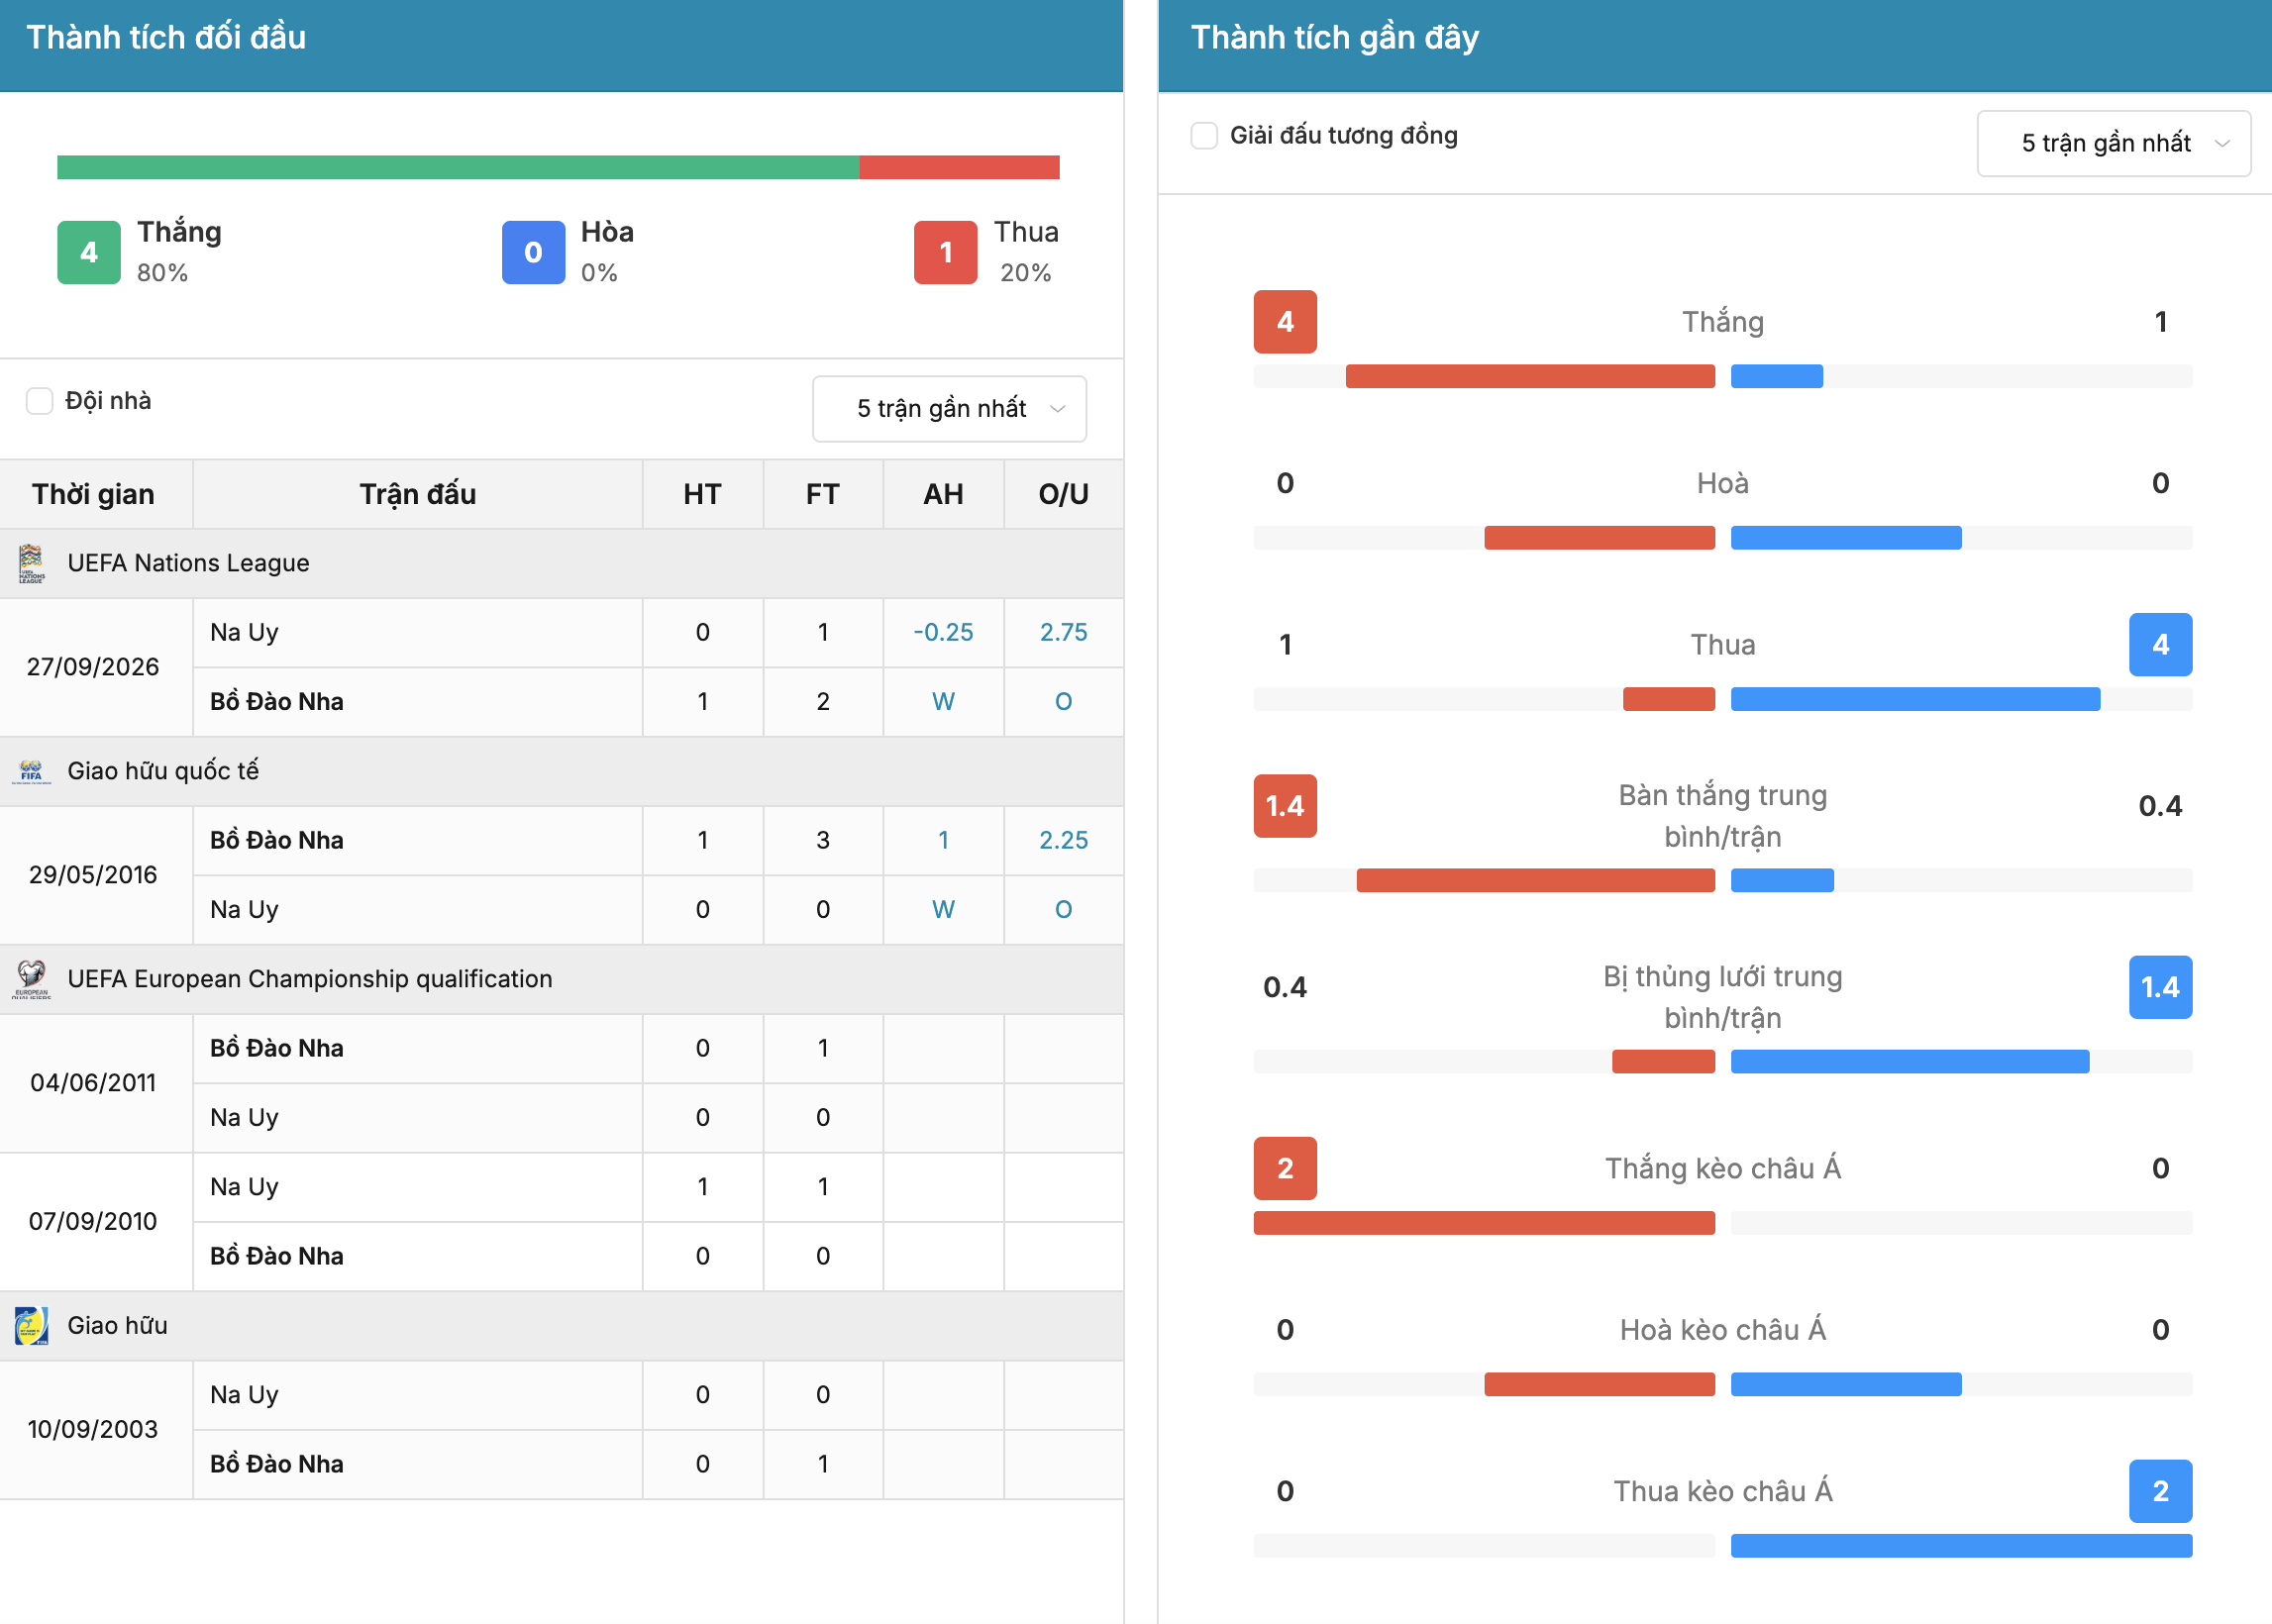Open the Giao hữu quốc tế competition row
Image resolution: width=2272 pixels, height=1624 pixels.
pyautogui.click(x=561, y=771)
